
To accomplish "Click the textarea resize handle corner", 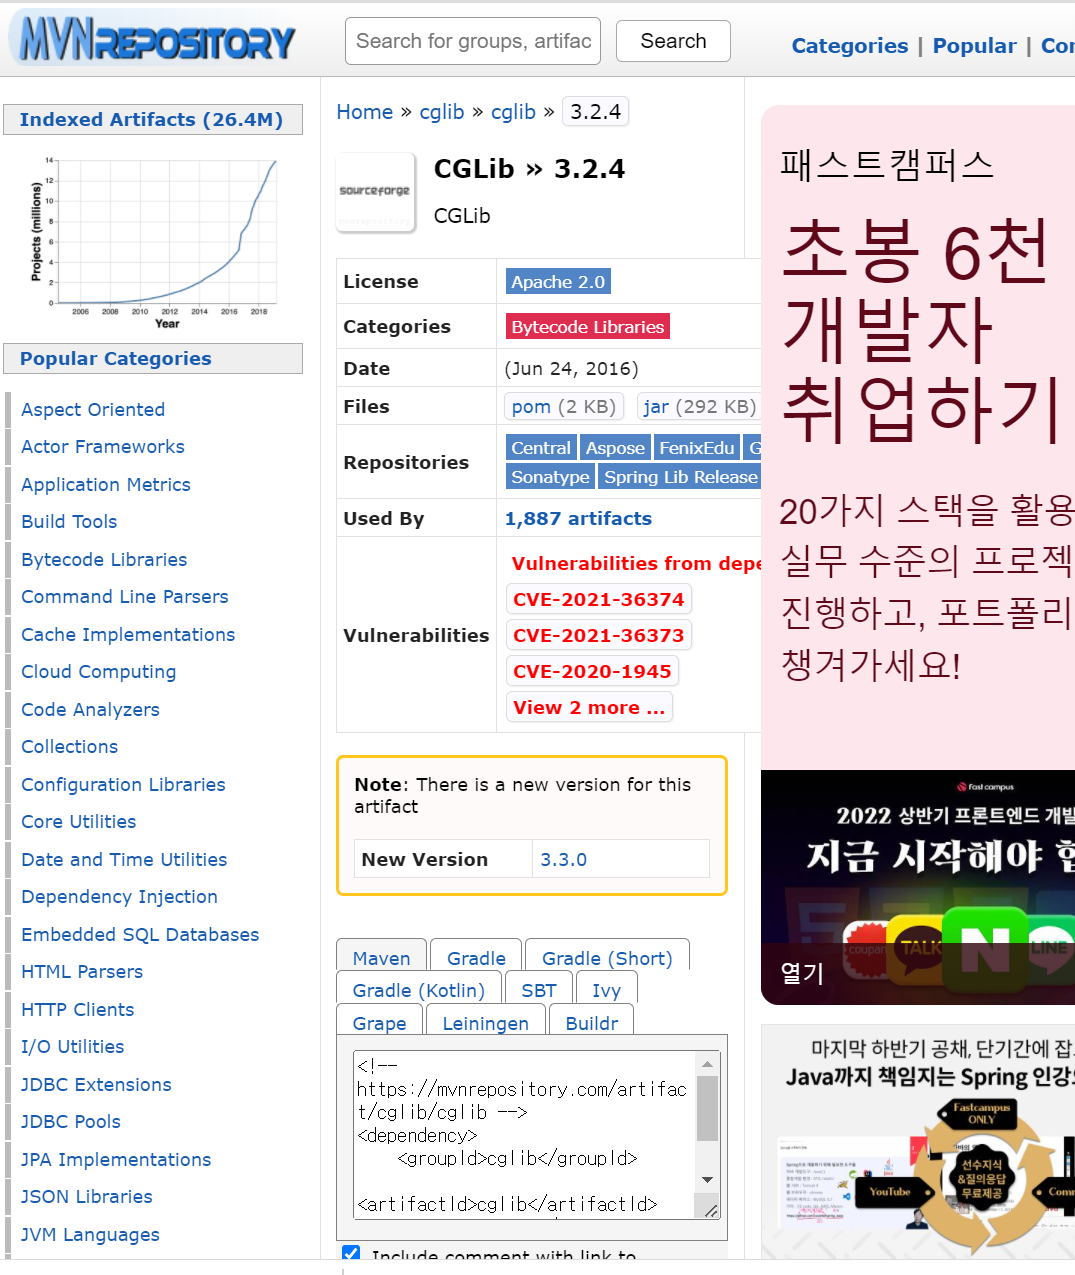I will (x=711, y=1211).
